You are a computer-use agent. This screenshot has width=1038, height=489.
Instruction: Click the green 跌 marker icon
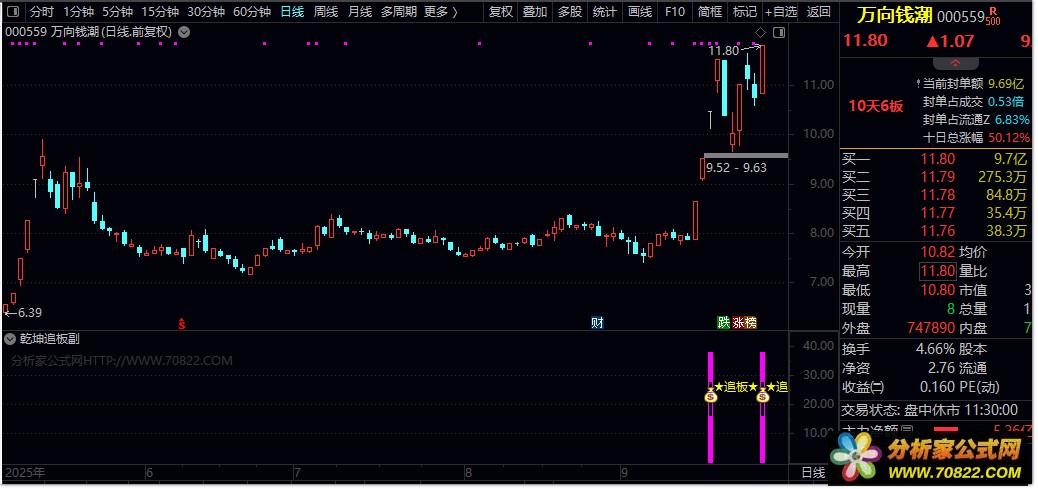[x=724, y=323]
